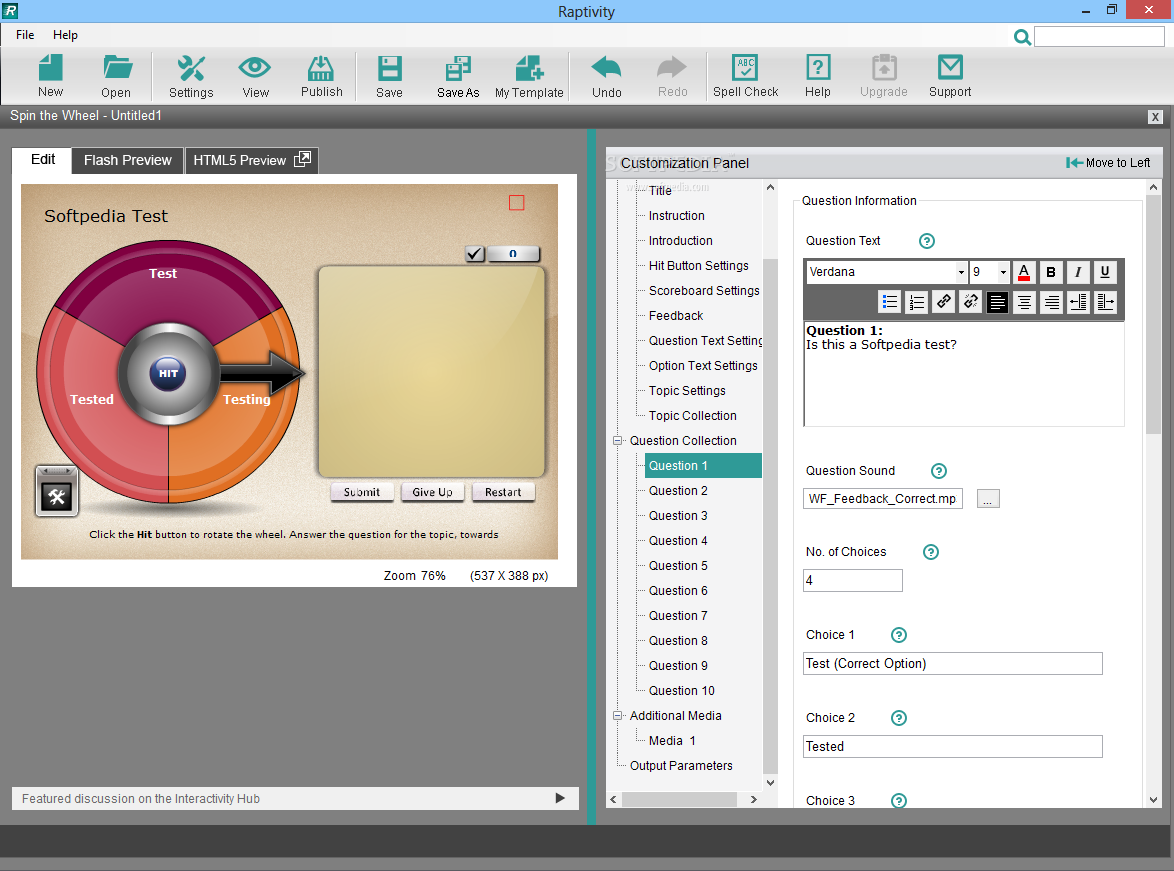Screen dimensions: 1174x871
Task: Click the Submit button in preview
Action: (362, 492)
